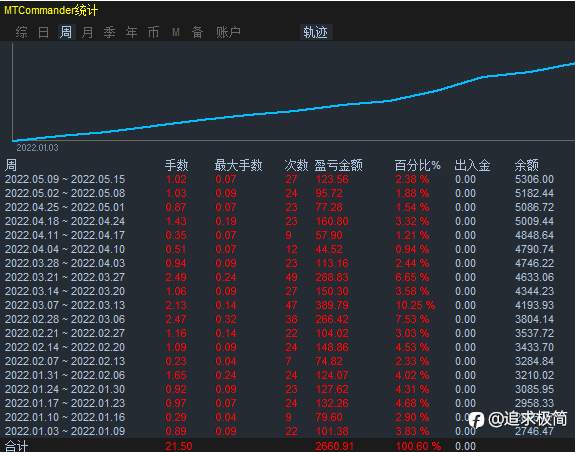This screenshot has width=575, height=452.
Task: Select week row 2022.02.14 ~ 2022.02.20
Action: [279, 347]
